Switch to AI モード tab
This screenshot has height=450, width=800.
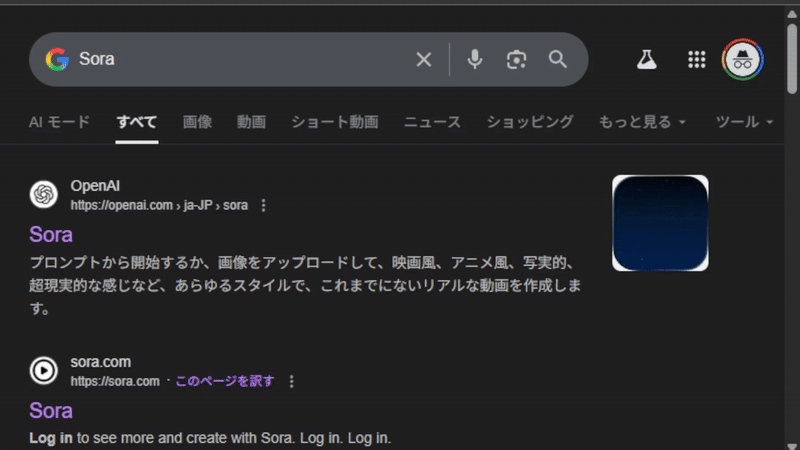click(59, 122)
